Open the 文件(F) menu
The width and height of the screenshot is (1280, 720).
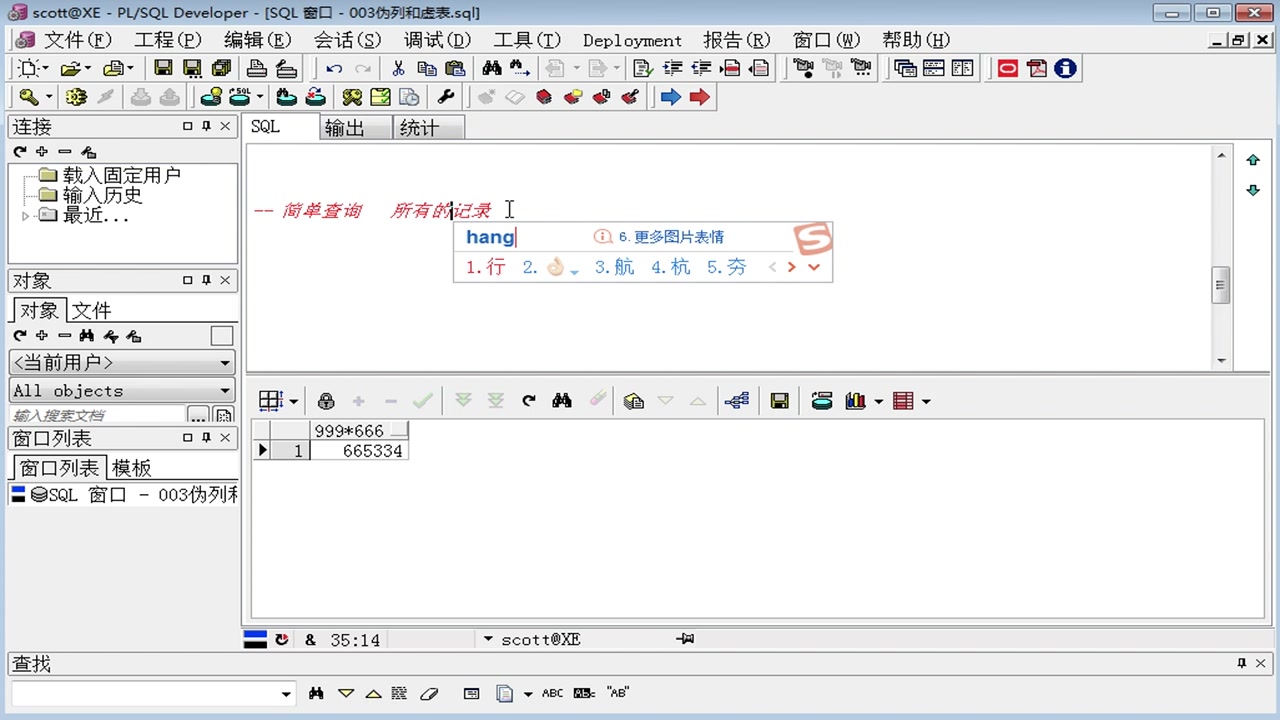click(x=77, y=40)
